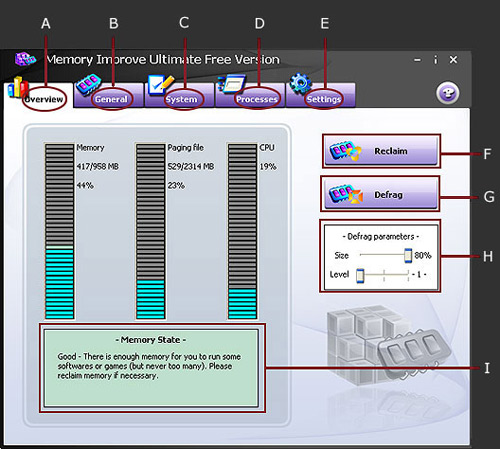This screenshot has height=449, width=500.
Task: Click the '417/958 MB' memory value
Action: (98, 166)
